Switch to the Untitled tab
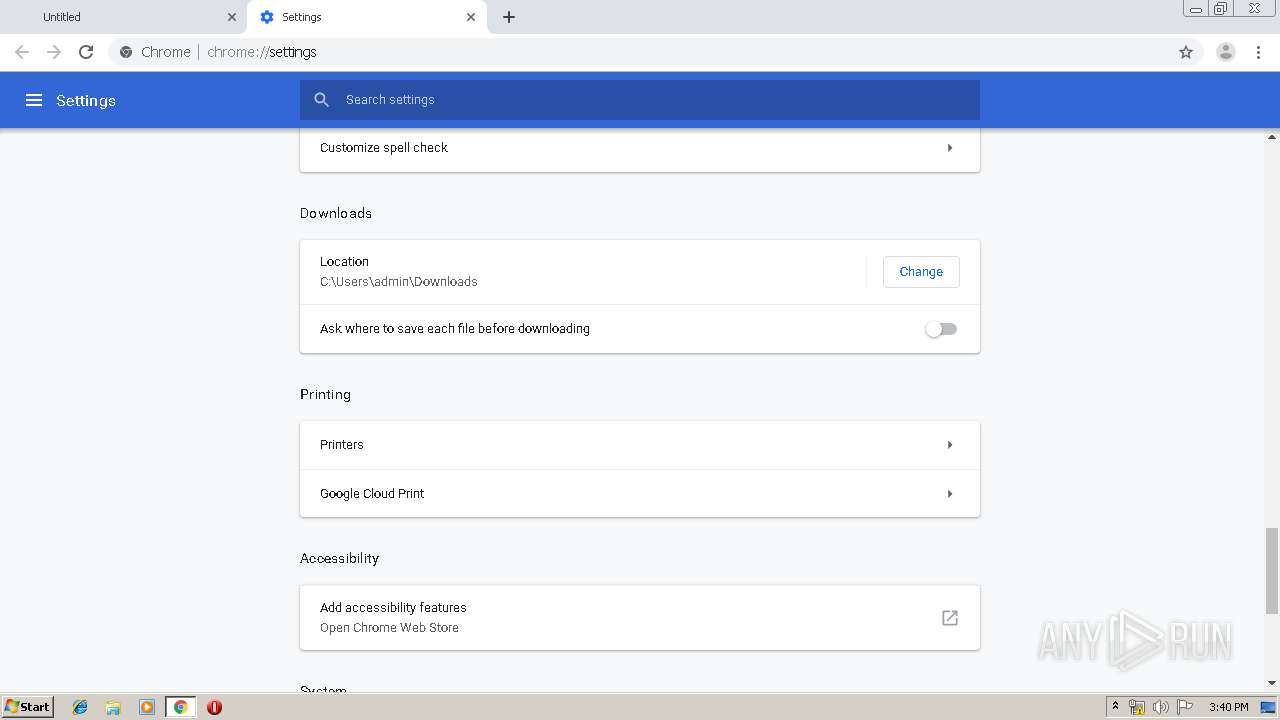 pos(124,17)
